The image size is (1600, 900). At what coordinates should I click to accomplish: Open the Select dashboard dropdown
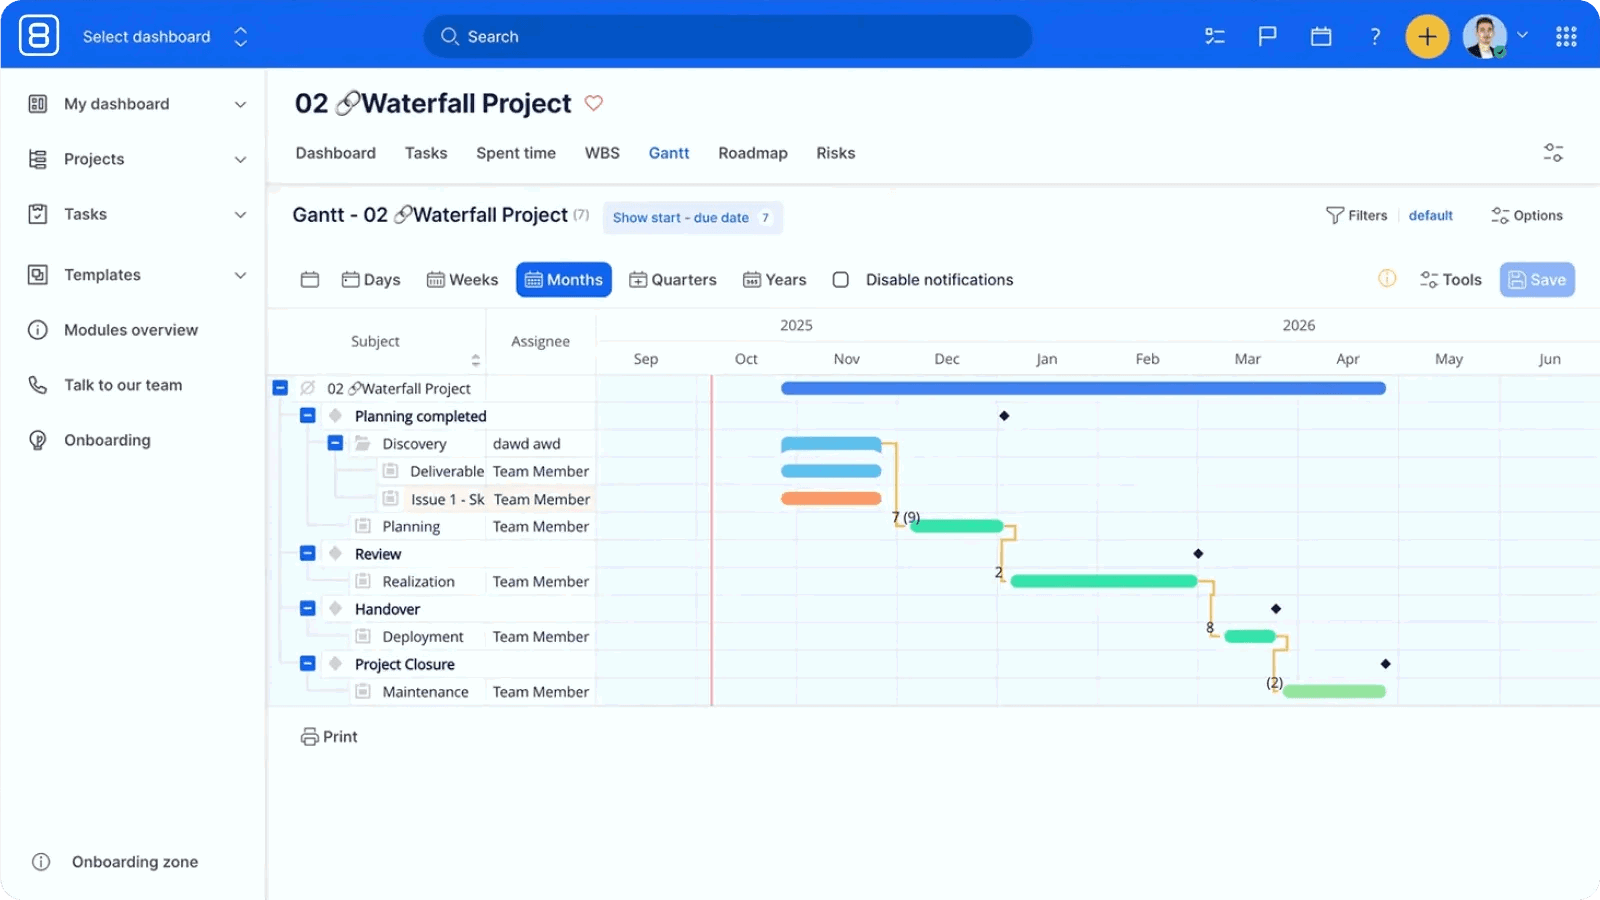pos(165,37)
